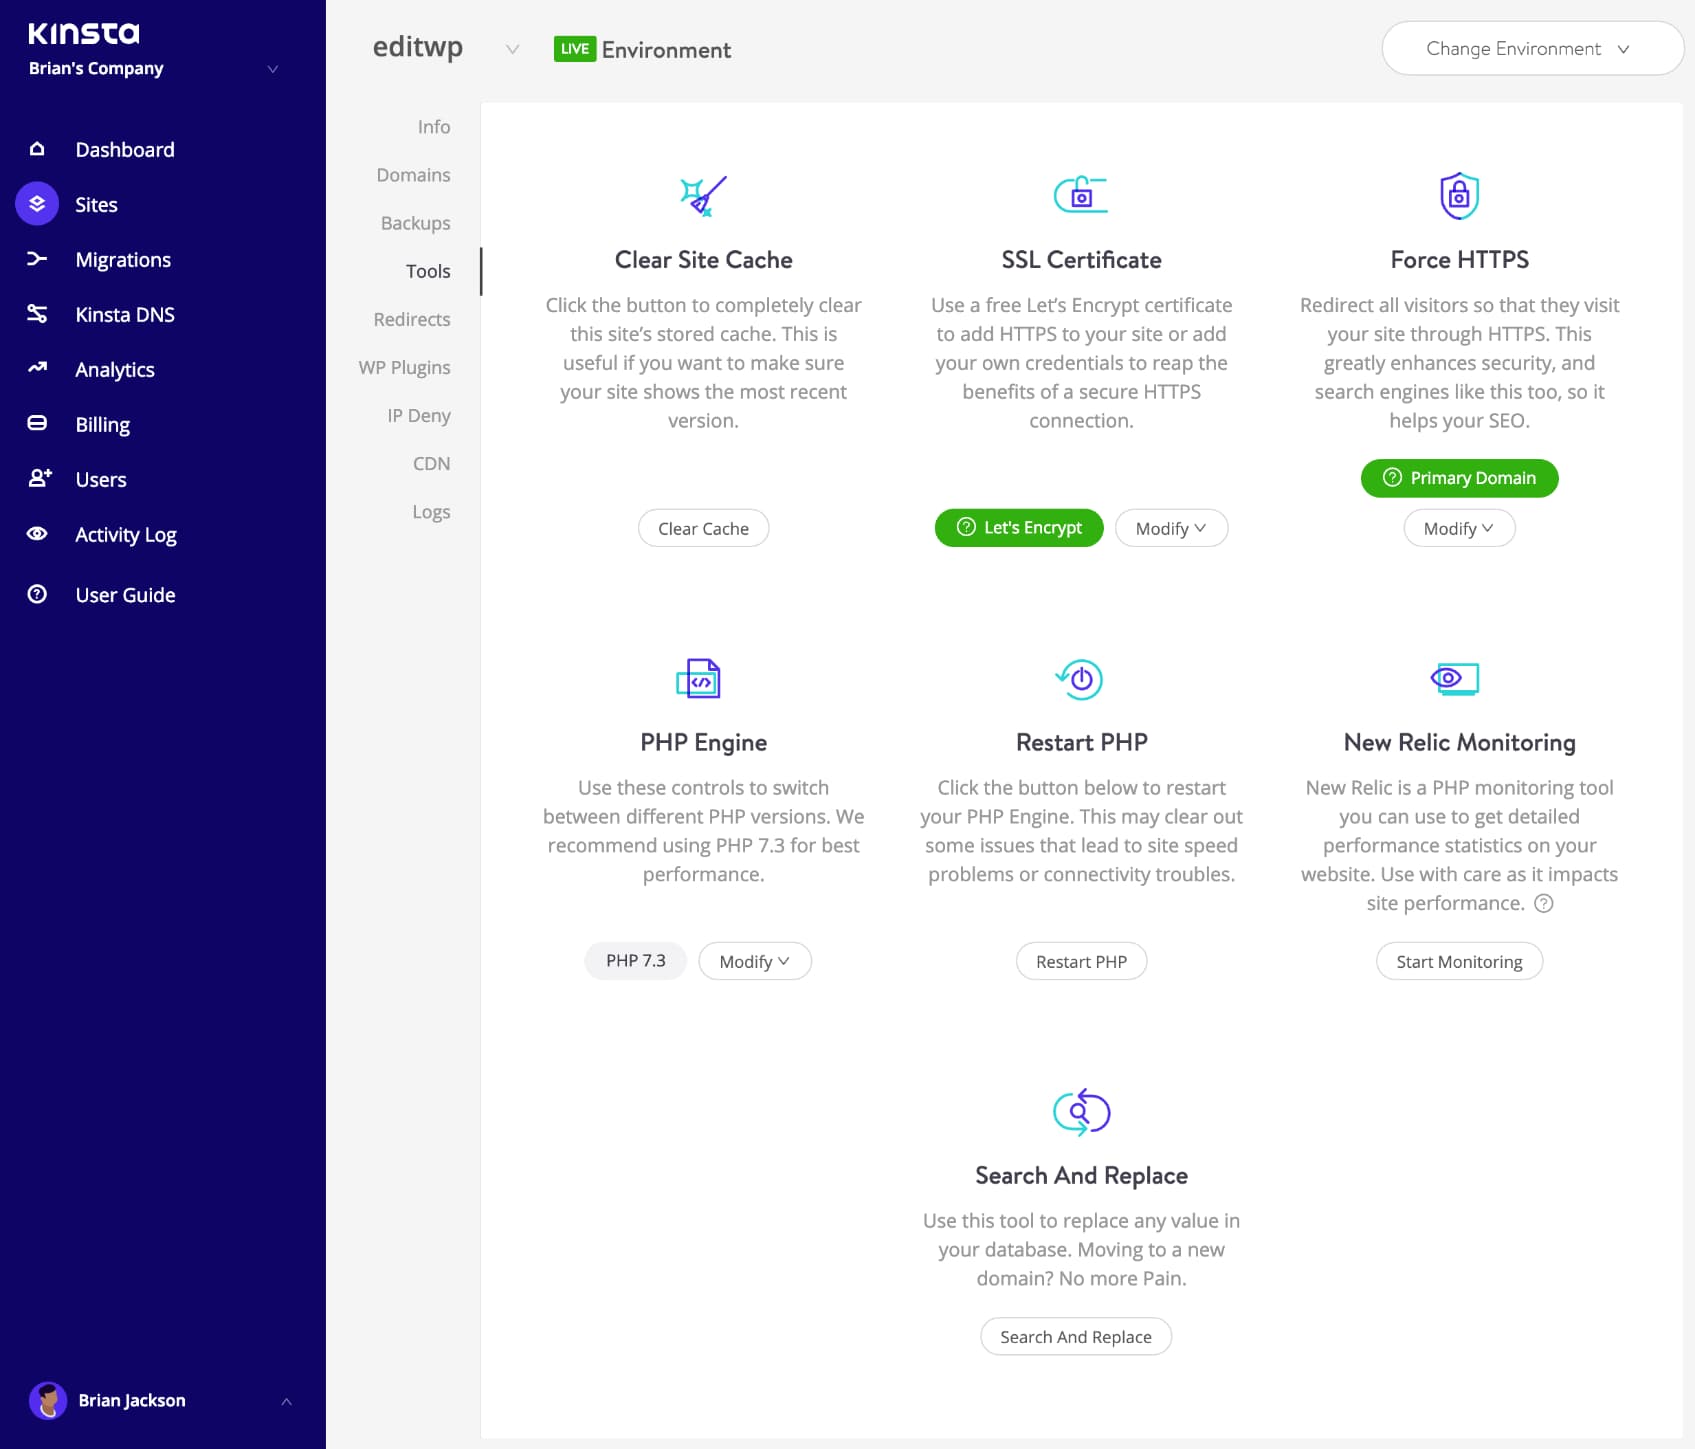Image resolution: width=1695 pixels, height=1449 pixels.
Task: Expand the editwp site selector chevron
Action: (x=512, y=49)
